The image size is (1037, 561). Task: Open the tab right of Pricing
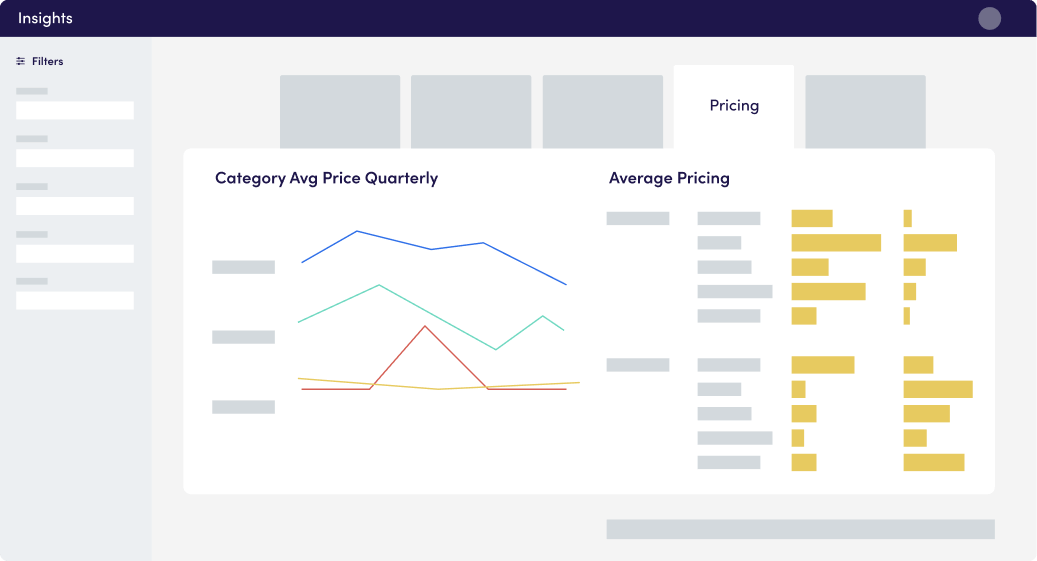865,112
